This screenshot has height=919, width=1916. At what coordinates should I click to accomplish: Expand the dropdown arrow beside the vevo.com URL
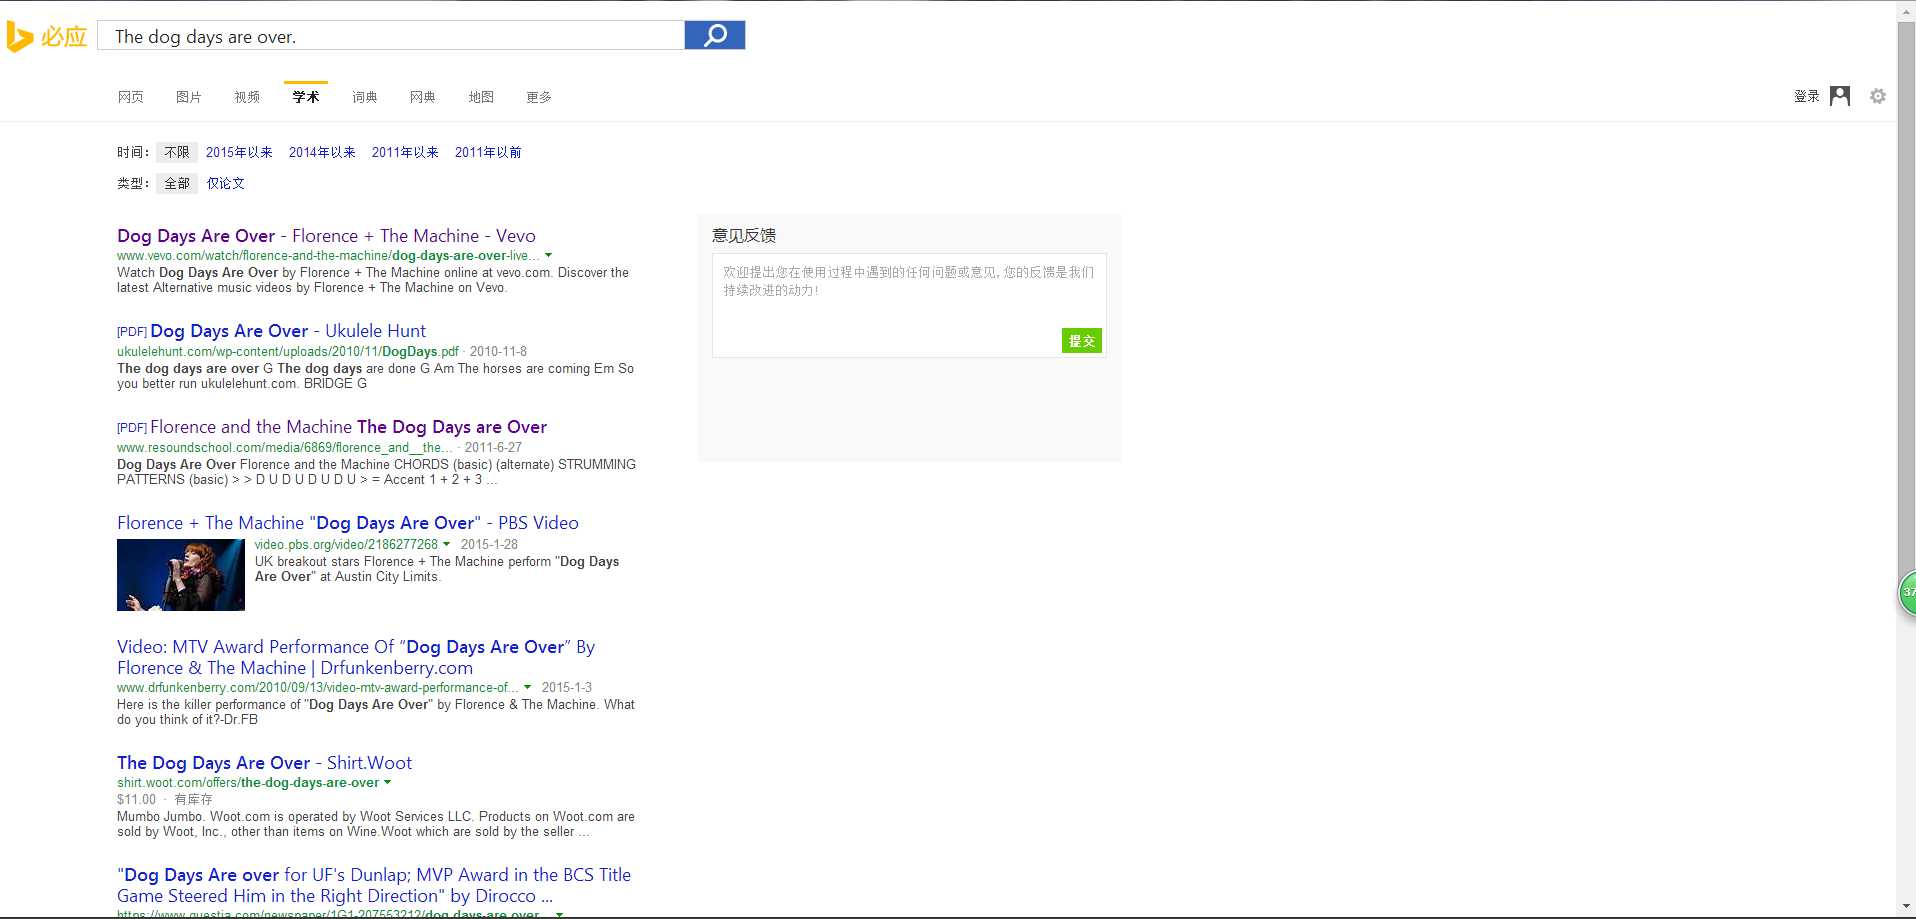point(548,255)
